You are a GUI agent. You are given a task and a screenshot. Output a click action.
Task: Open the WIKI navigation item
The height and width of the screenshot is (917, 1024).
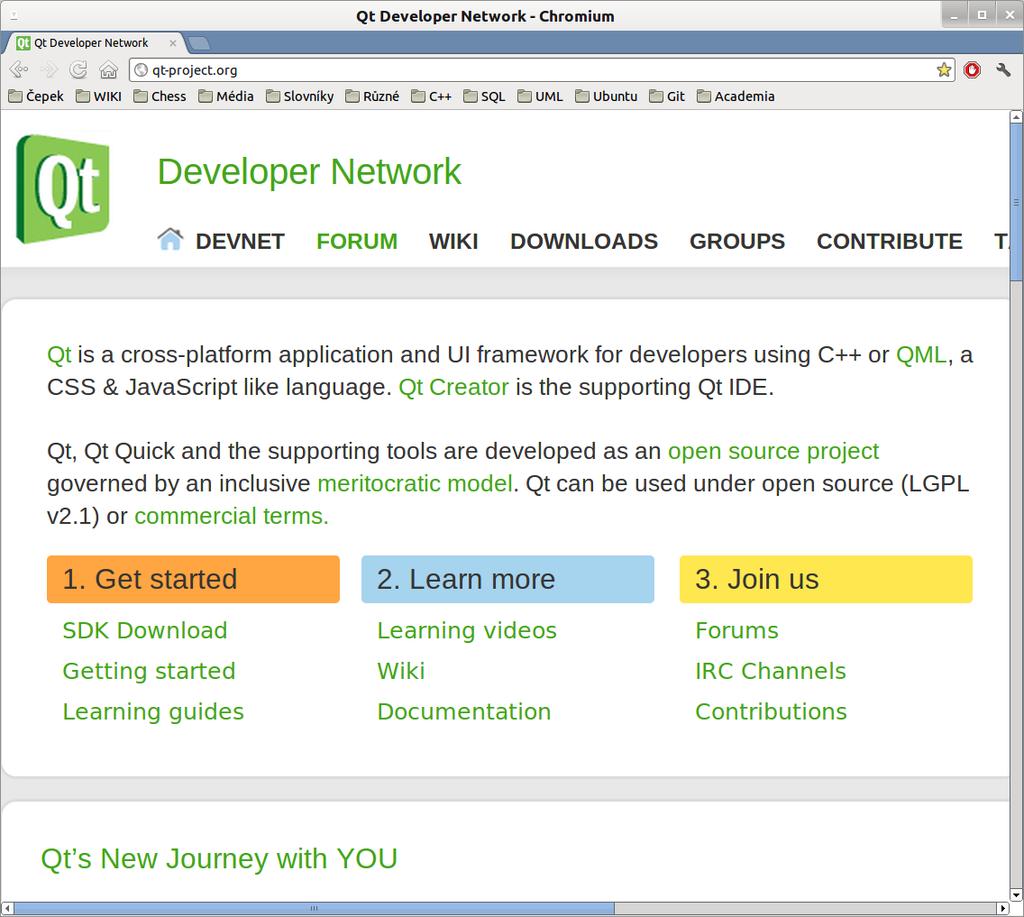(x=453, y=241)
